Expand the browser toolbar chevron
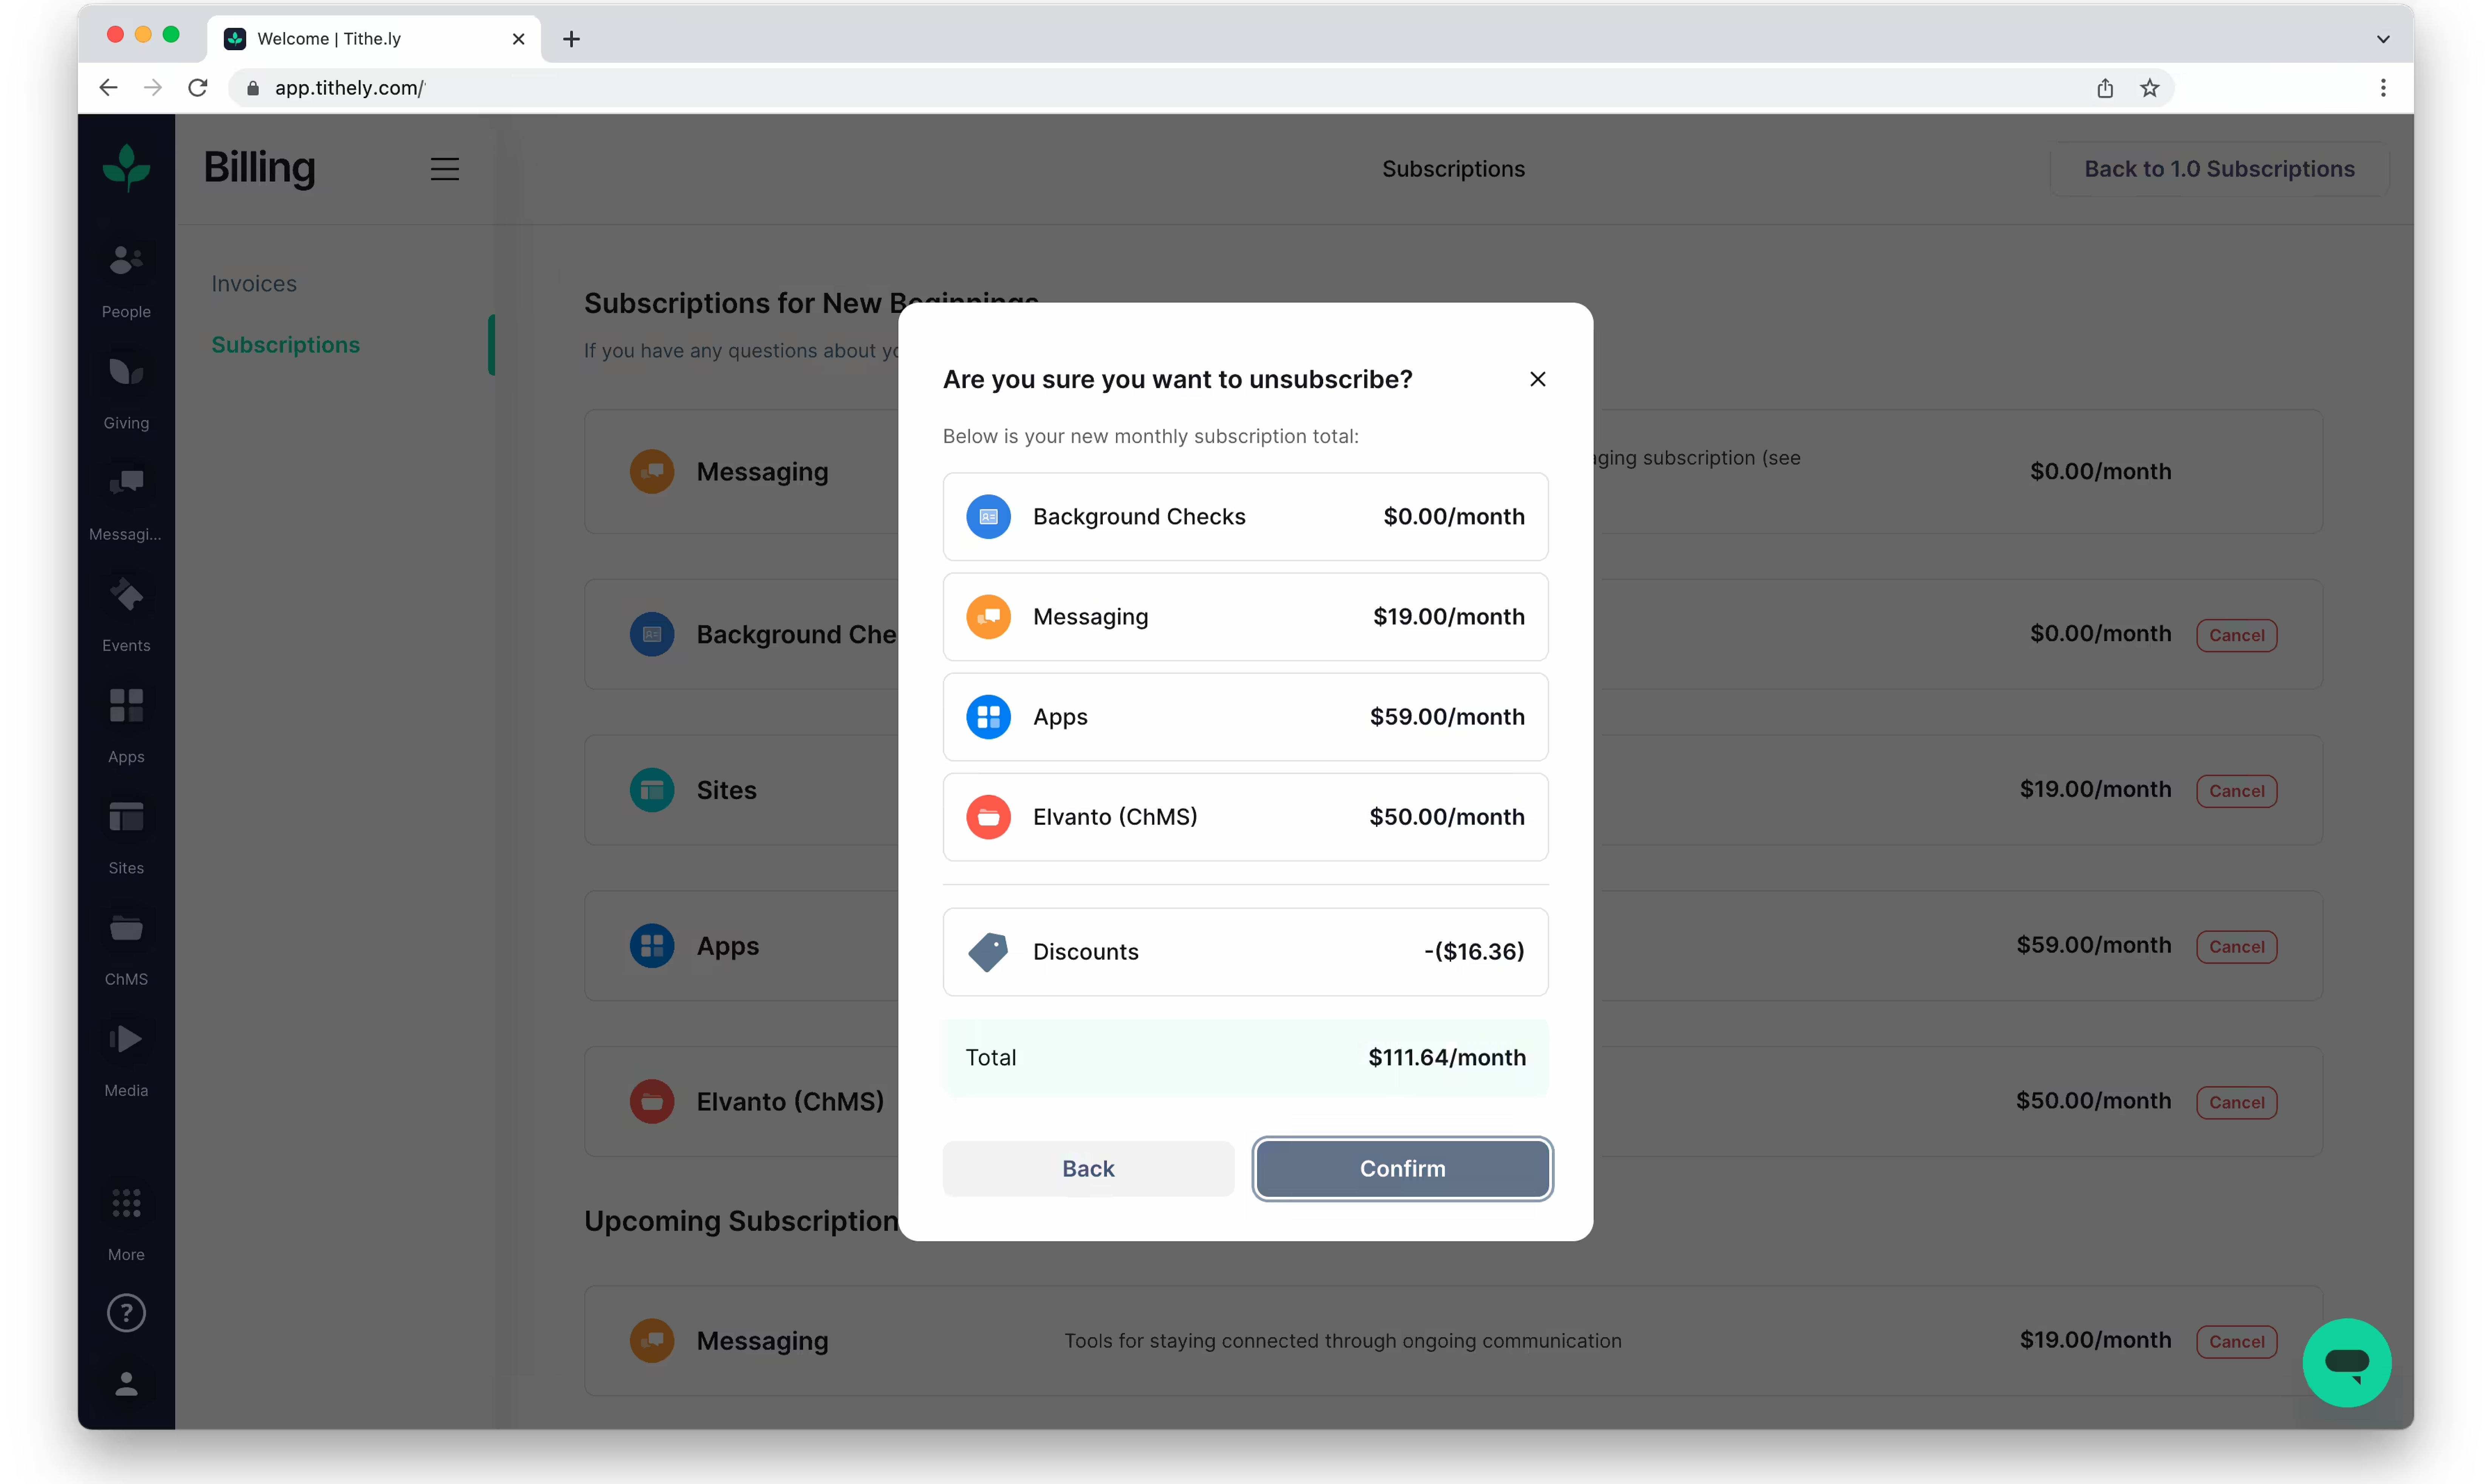 click(2382, 39)
